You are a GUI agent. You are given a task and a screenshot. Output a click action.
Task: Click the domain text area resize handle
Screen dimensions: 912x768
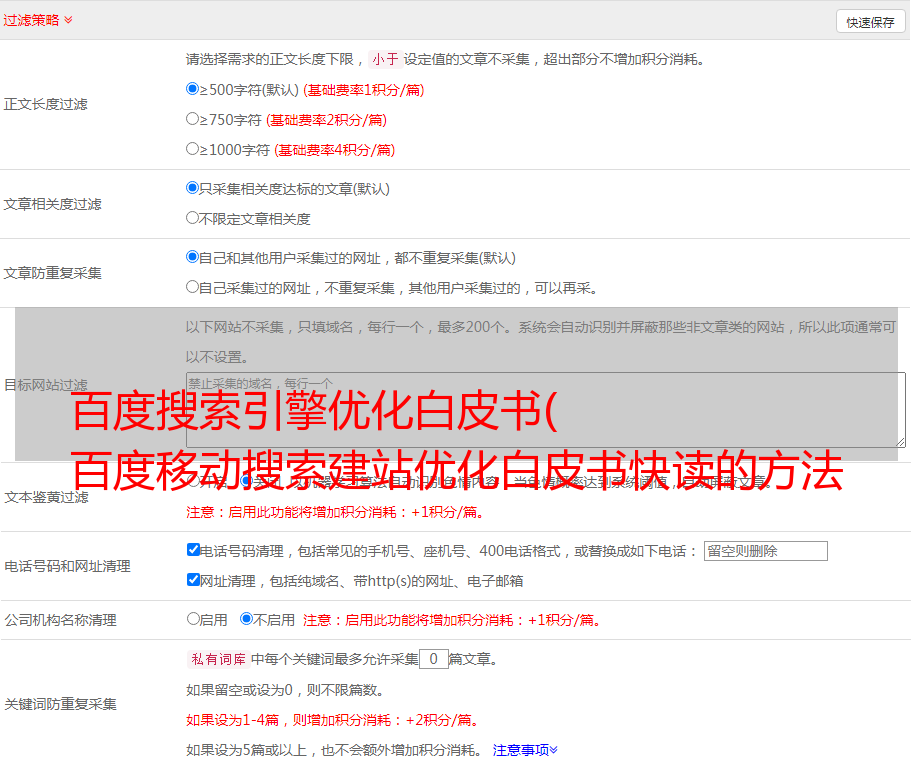900,441
